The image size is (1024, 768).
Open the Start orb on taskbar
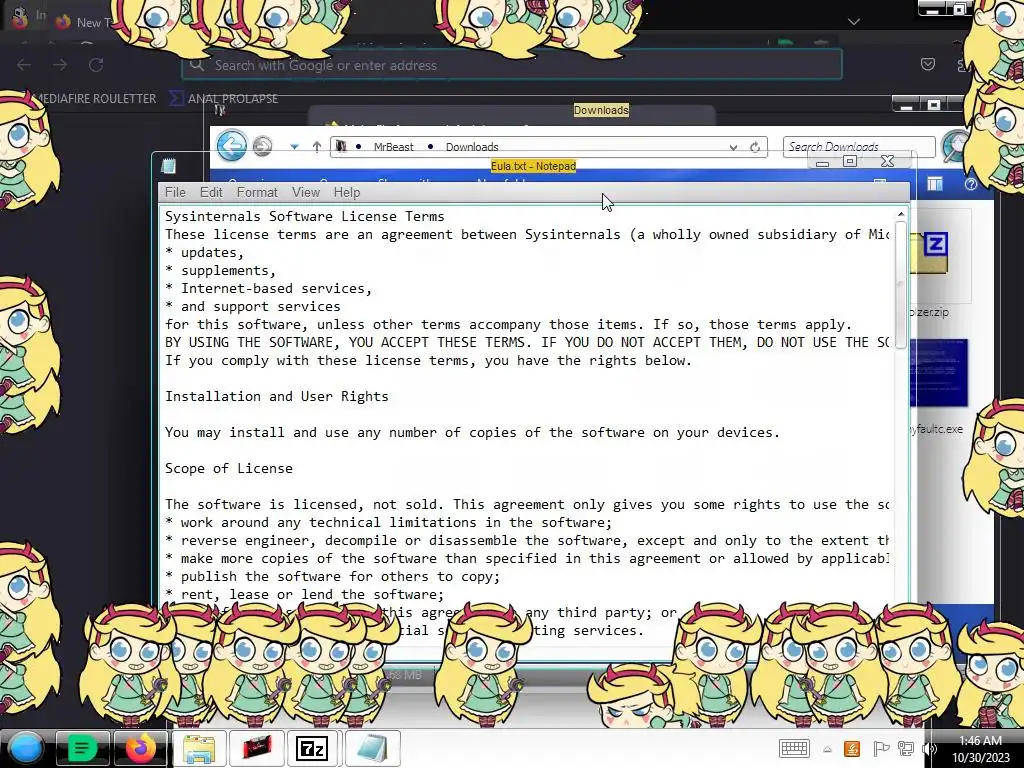[x=25, y=748]
